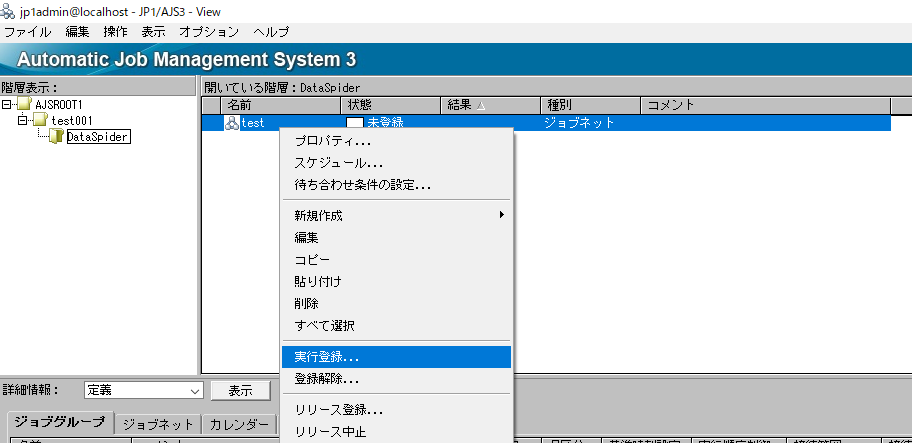Choose 待ち合わせ条件の設定... menu entry
The height and width of the screenshot is (443, 912).
pyautogui.click(x=397, y=185)
